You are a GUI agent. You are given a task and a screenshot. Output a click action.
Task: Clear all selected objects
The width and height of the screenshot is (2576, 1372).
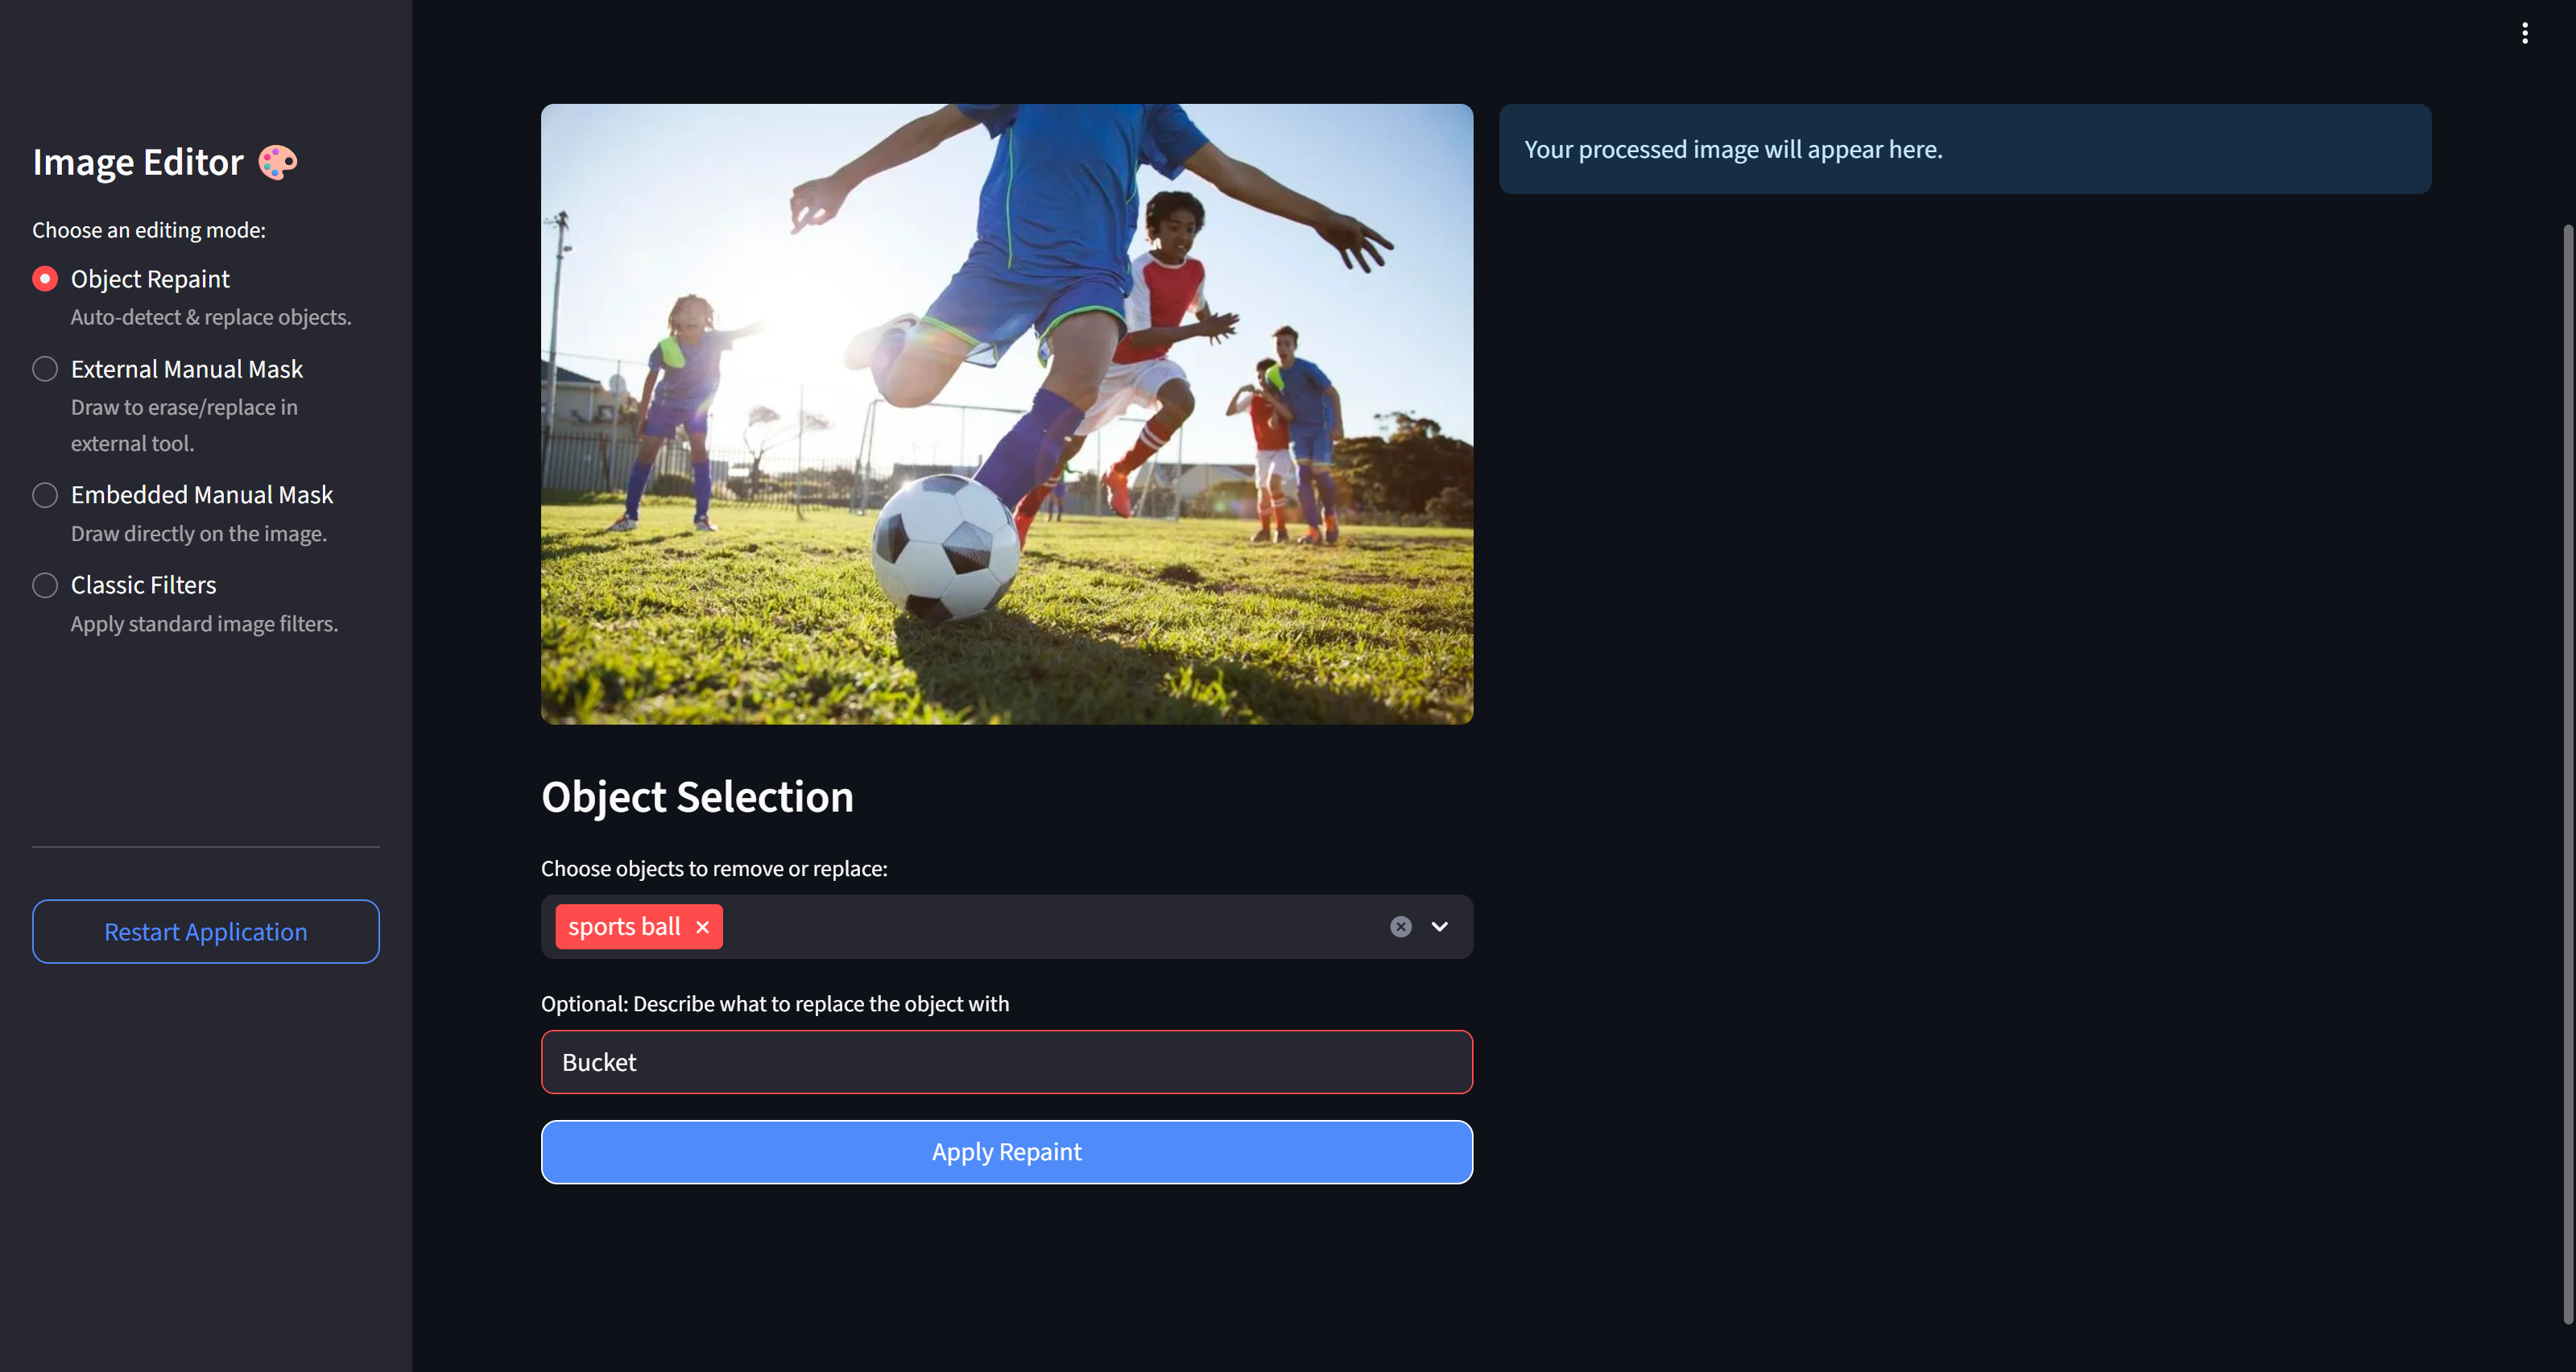coord(1400,927)
